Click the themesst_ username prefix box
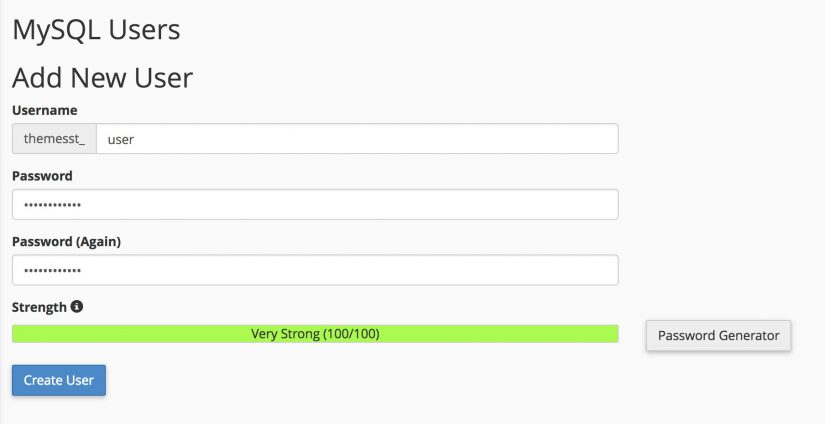The image size is (825, 424). [54, 139]
